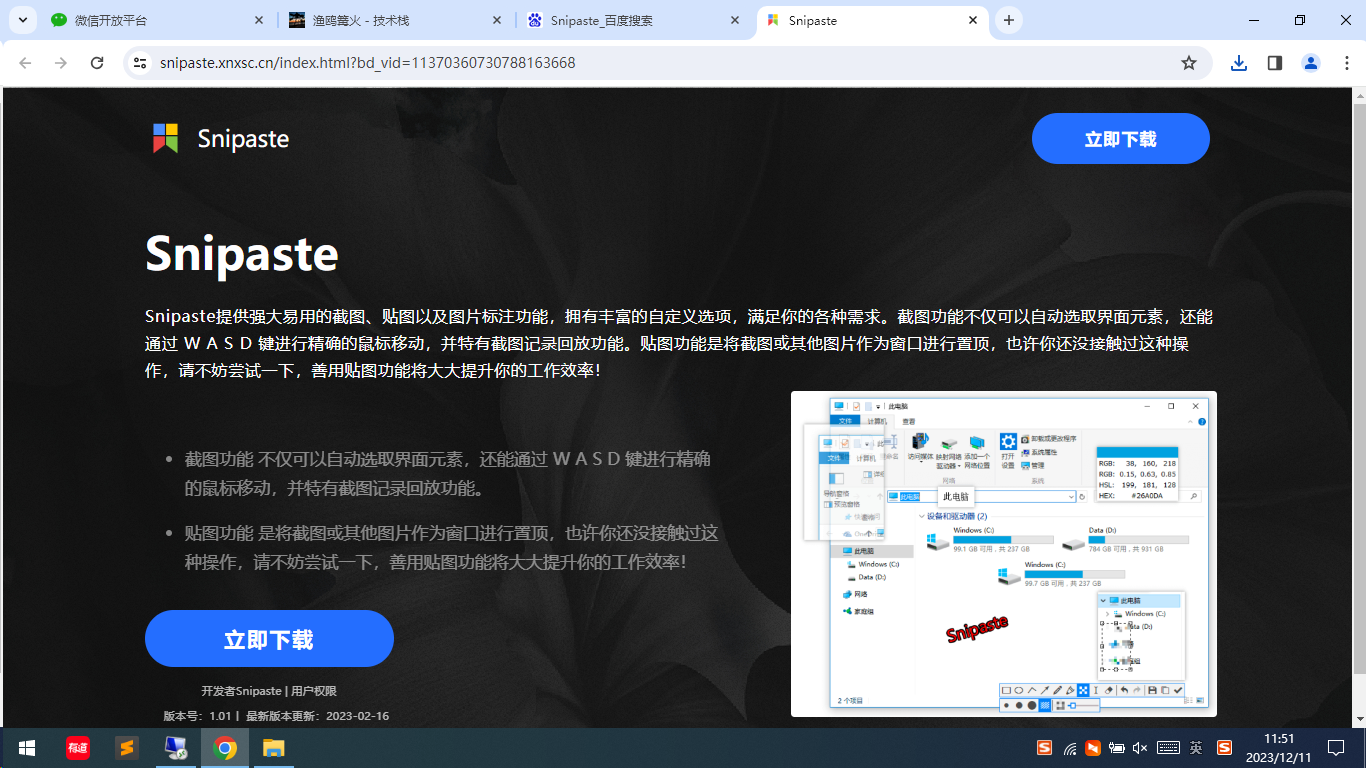
Task: Click the Snipaste logo in page header
Action: (x=221, y=138)
